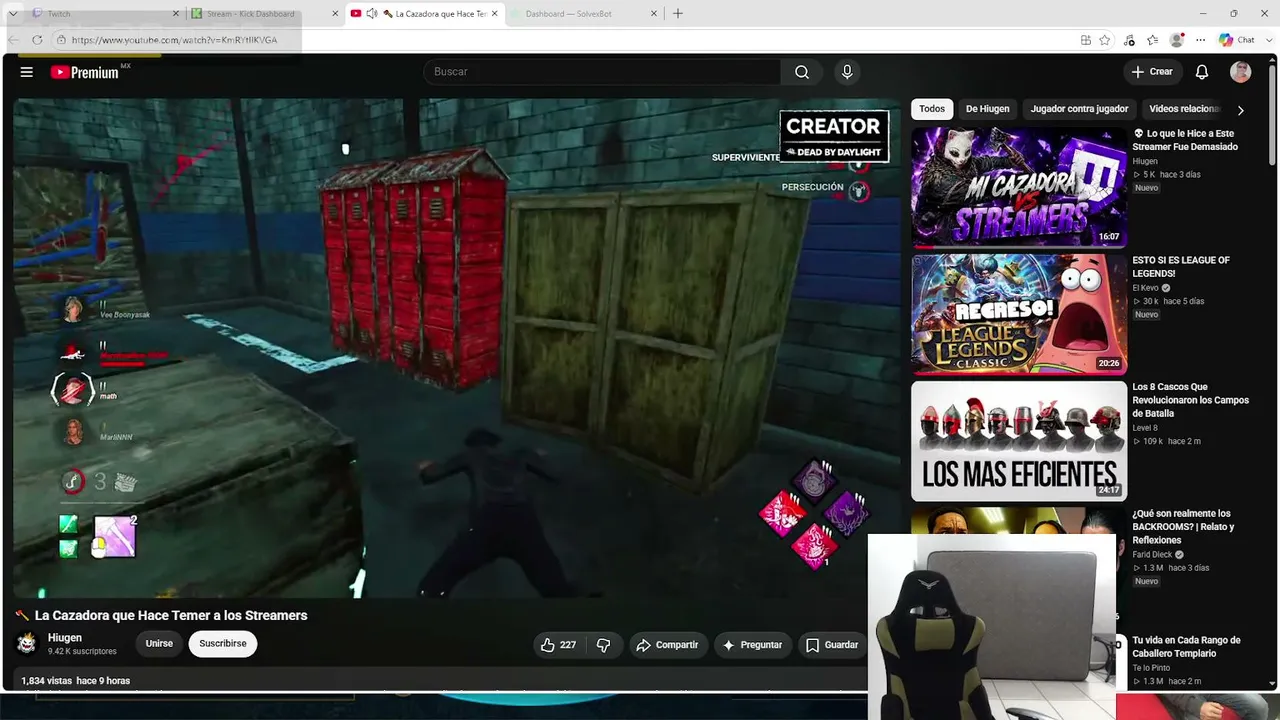
Task: Mute the YouTube tab audio speaker icon
Action: pyautogui.click(x=372, y=14)
